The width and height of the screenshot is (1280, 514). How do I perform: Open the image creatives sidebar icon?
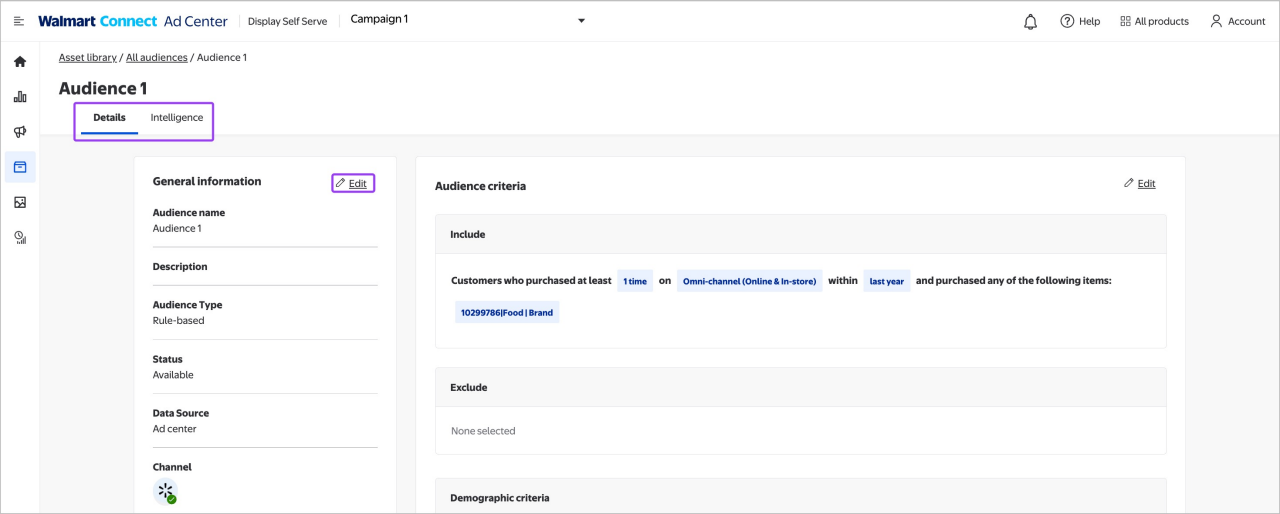(20, 202)
